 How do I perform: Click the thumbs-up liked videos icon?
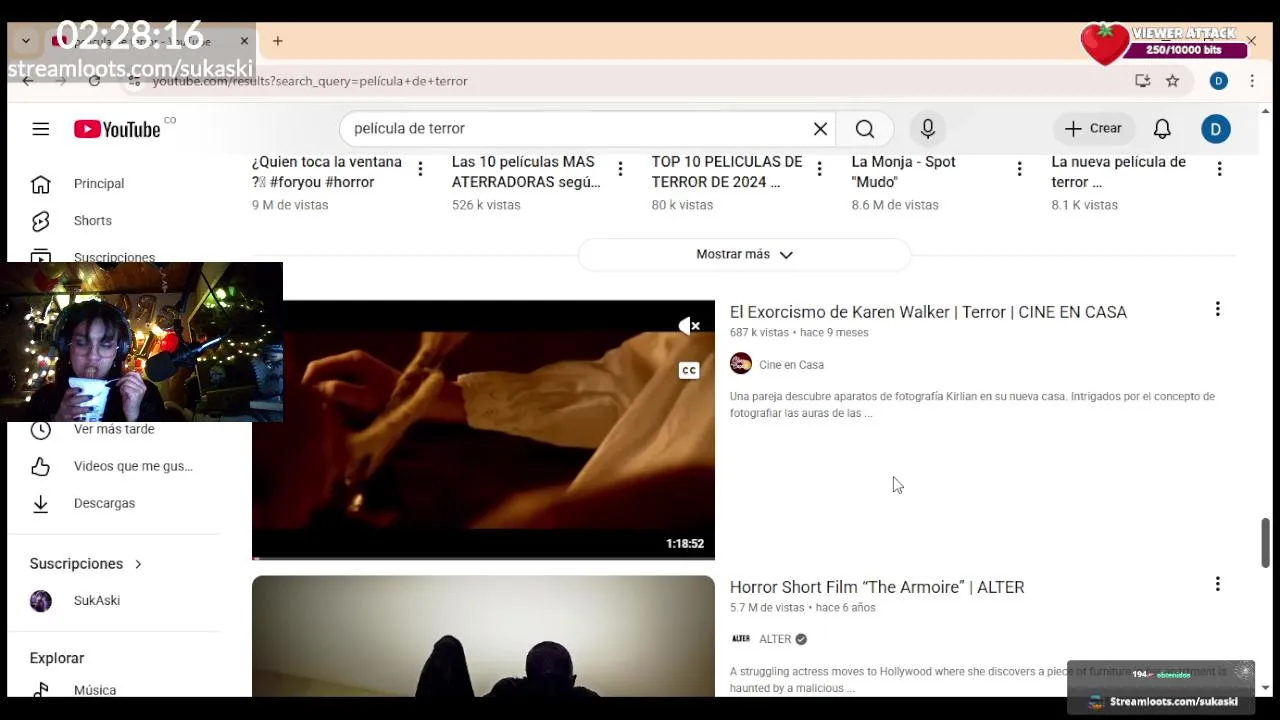click(40, 466)
